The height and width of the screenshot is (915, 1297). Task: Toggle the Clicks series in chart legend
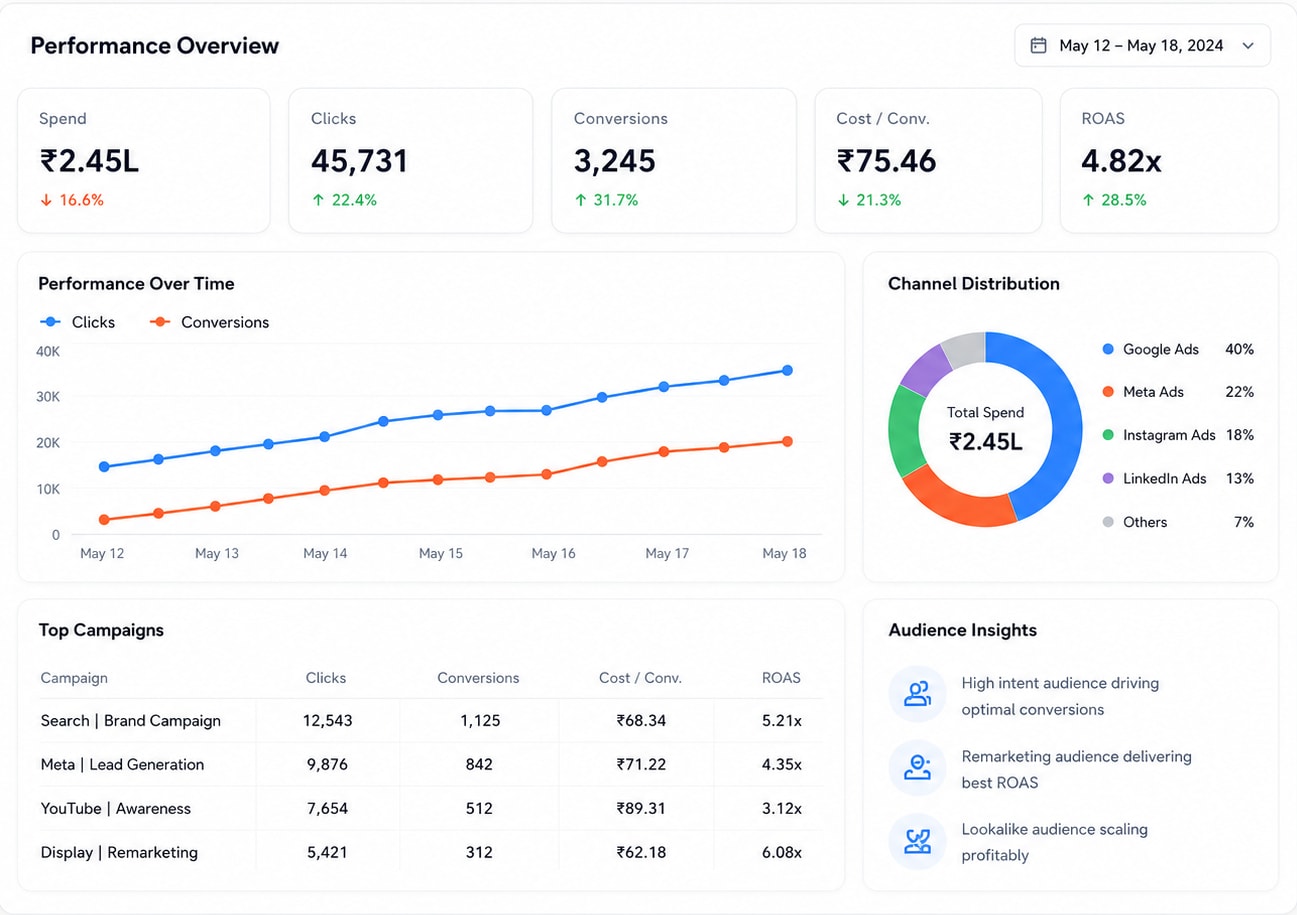(77, 322)
